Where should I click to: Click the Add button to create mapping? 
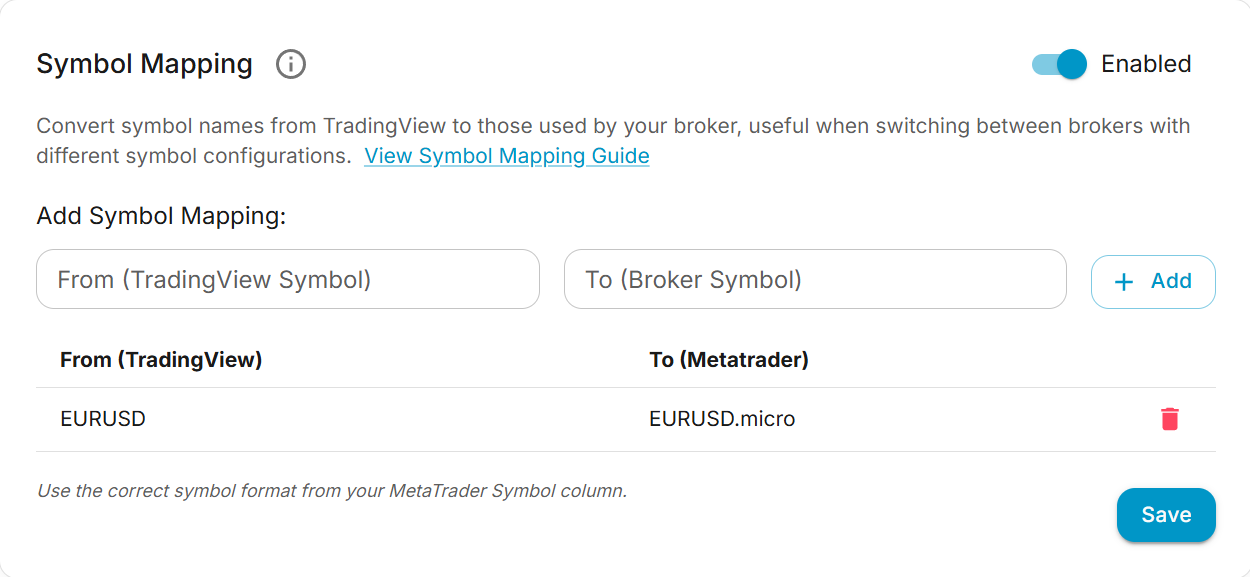1152,281
